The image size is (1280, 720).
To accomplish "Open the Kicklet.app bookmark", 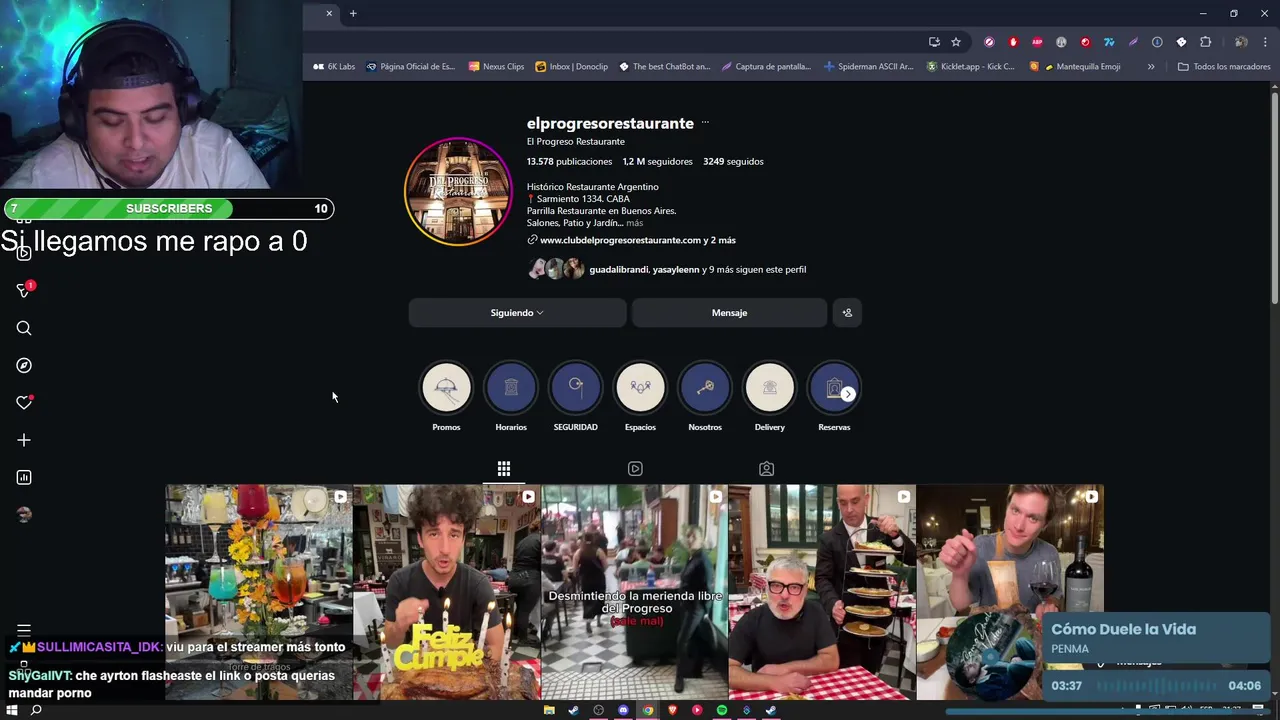I will pos(971,67).
